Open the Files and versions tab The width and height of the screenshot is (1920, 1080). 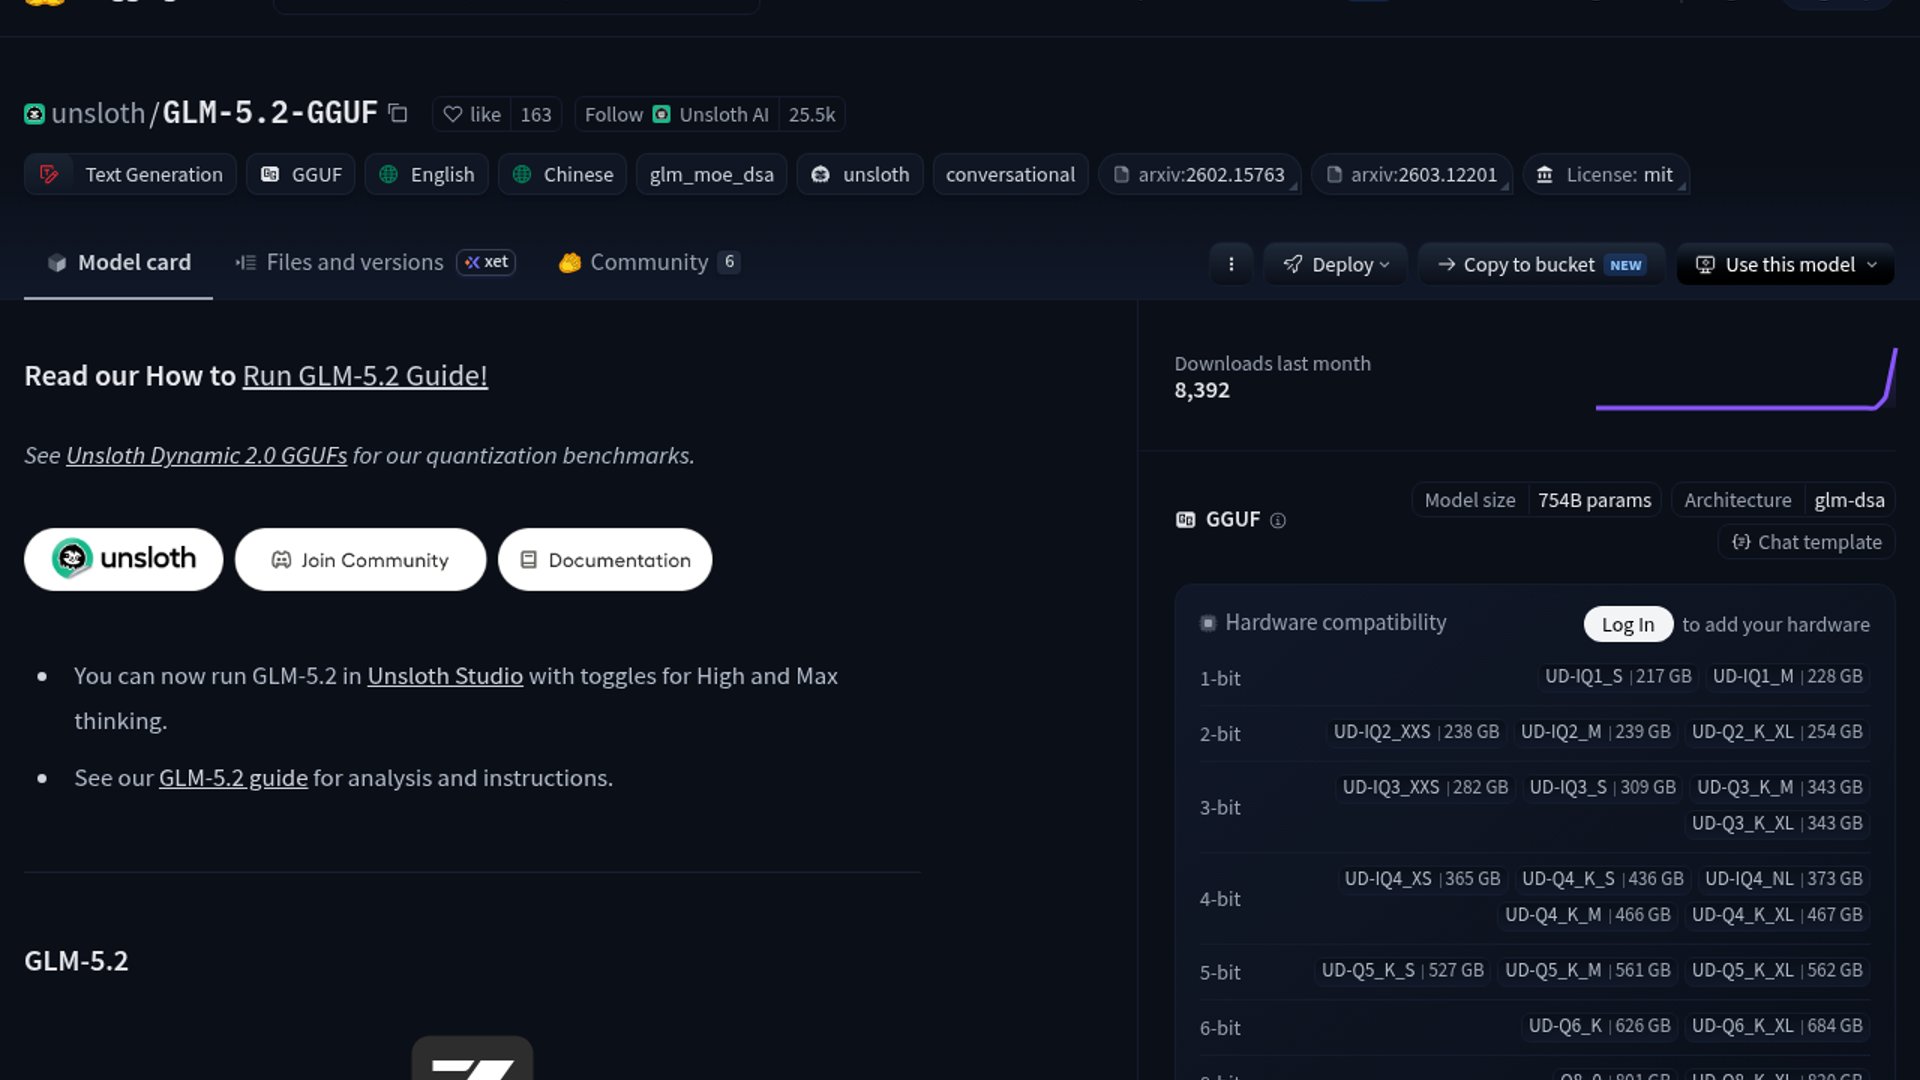(375, 262)
